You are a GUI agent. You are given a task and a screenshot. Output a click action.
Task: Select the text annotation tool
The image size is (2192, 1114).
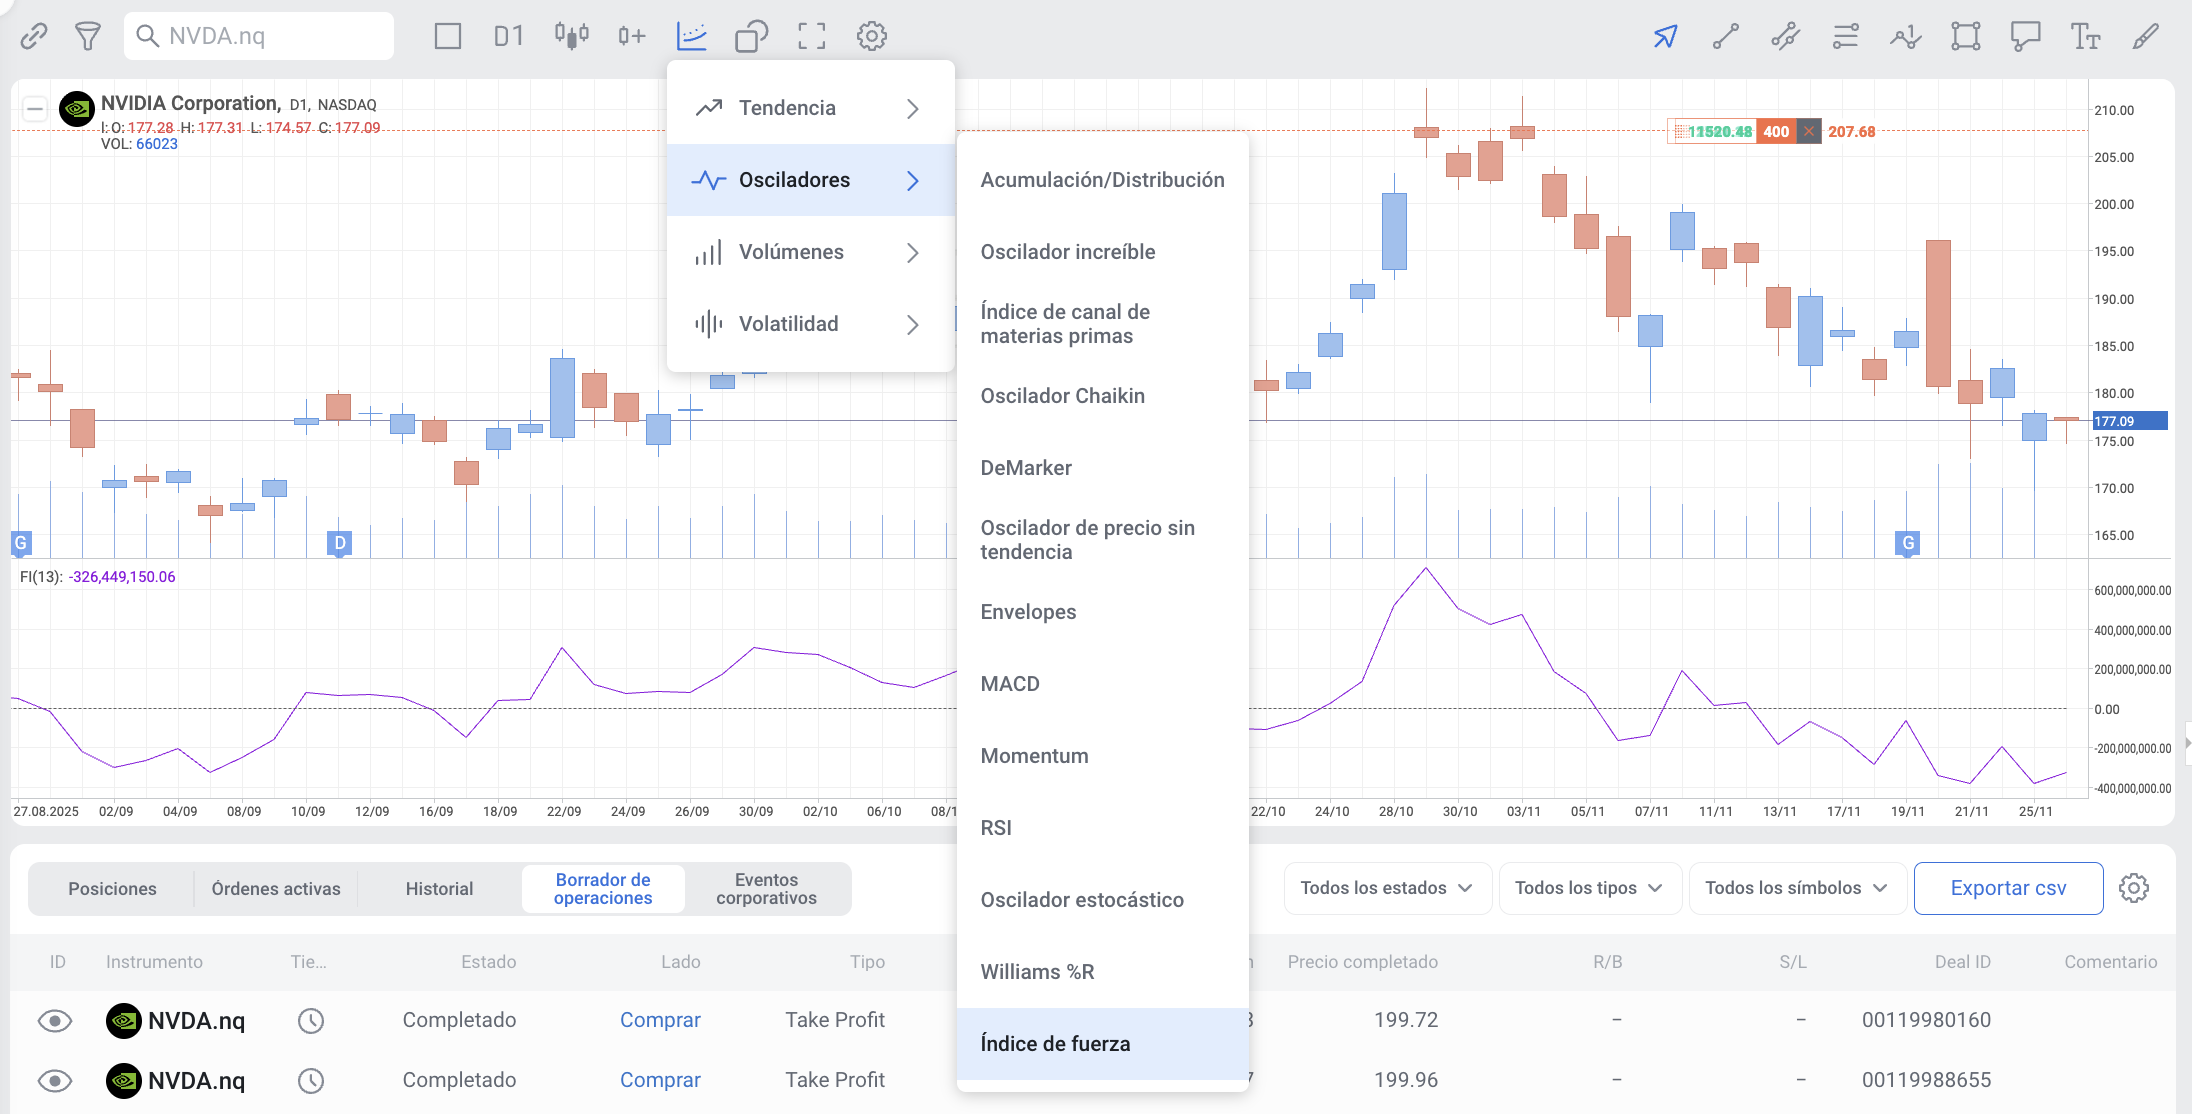pos(2085,37)
